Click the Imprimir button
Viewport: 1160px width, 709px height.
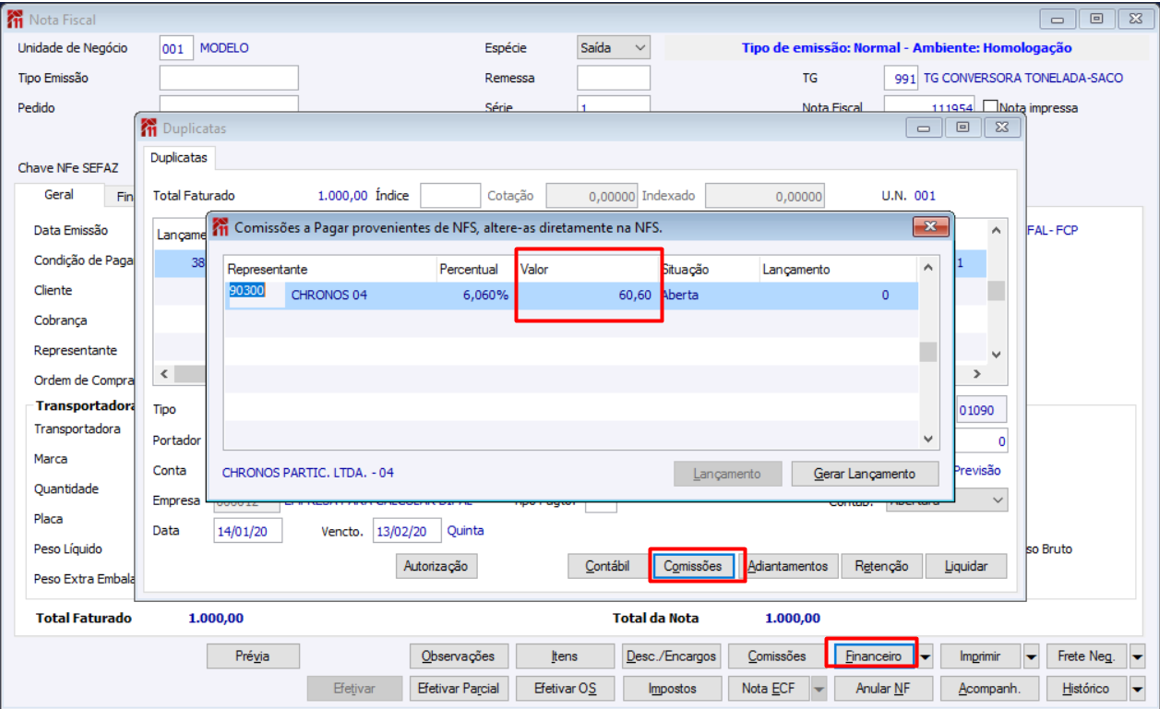(x=980, y=656)
